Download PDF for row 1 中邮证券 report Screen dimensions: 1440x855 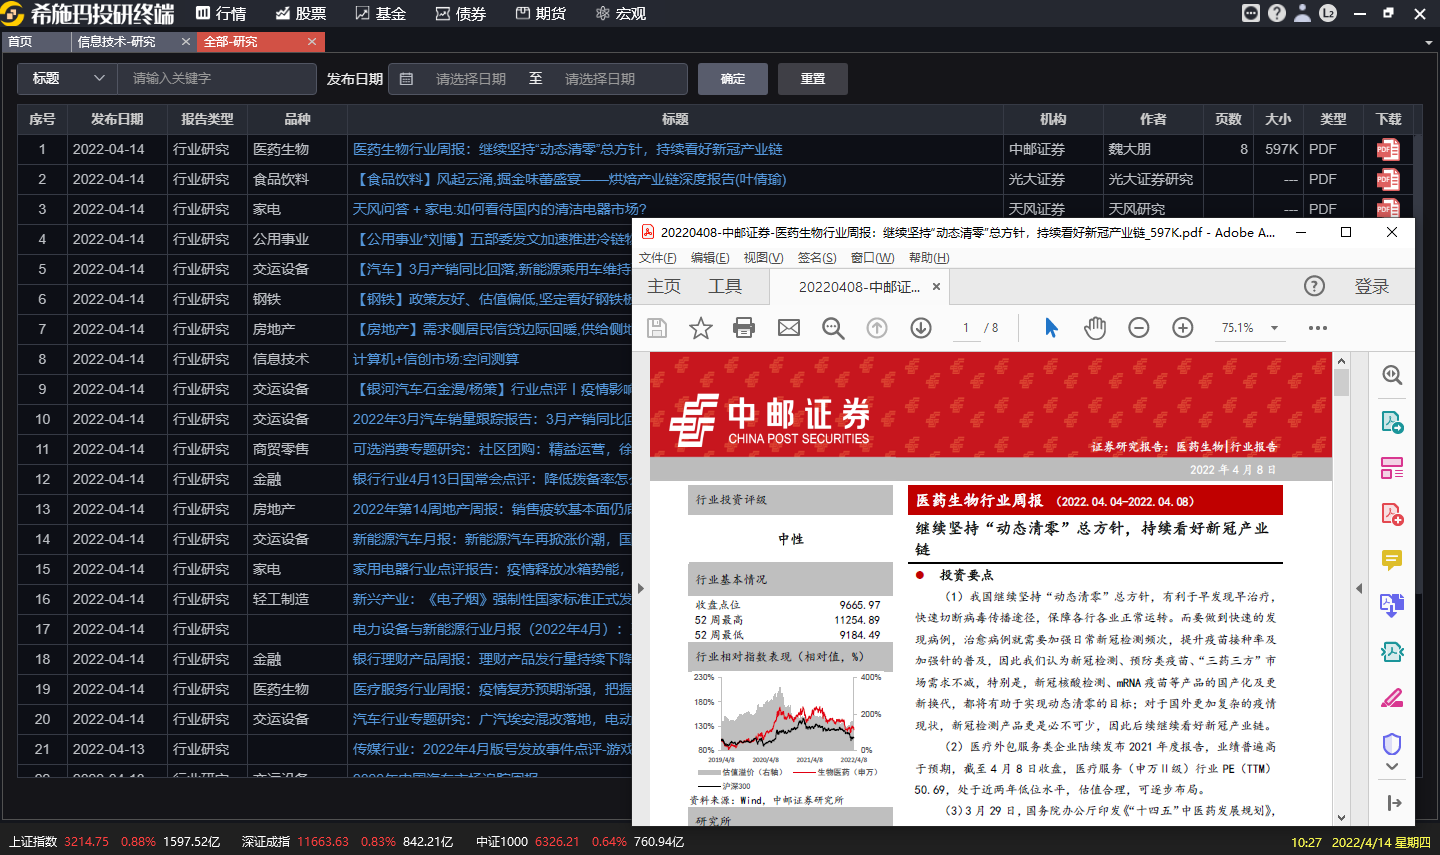tap(1388, 149)
